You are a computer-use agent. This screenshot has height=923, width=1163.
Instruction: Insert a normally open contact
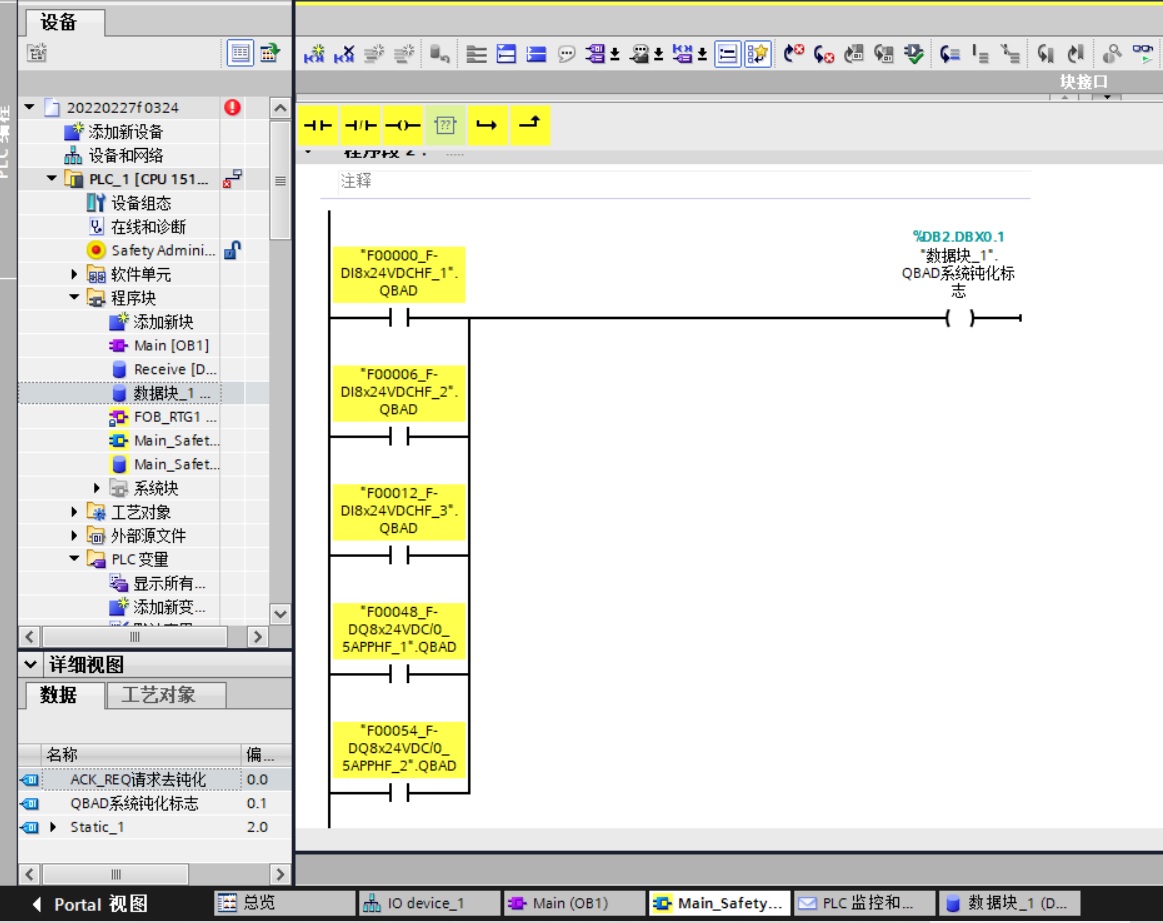(x=318, y=125)
